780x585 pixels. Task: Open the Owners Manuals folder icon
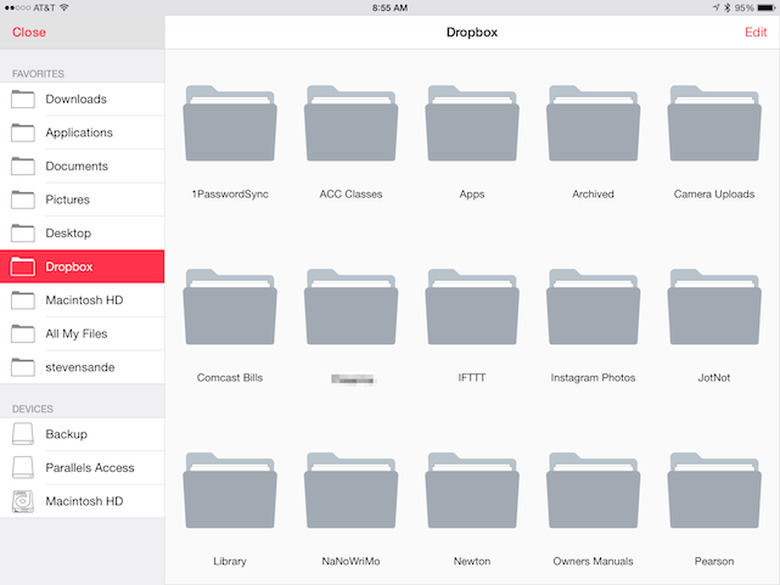(593, 490)
